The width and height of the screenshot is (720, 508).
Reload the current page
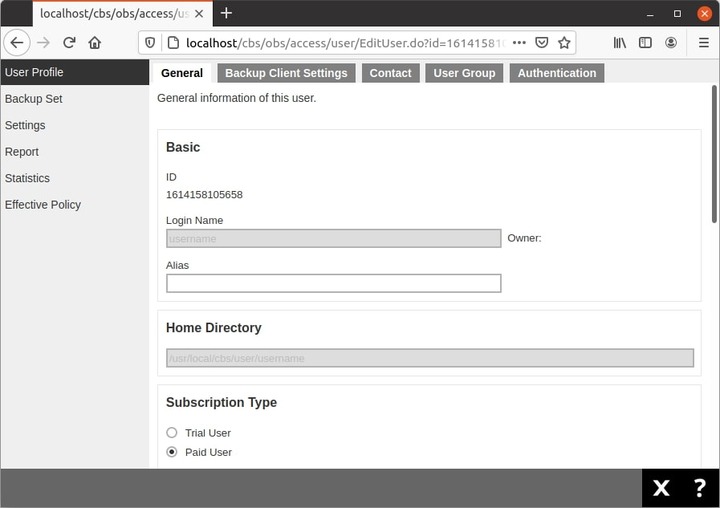click(69, 43)
